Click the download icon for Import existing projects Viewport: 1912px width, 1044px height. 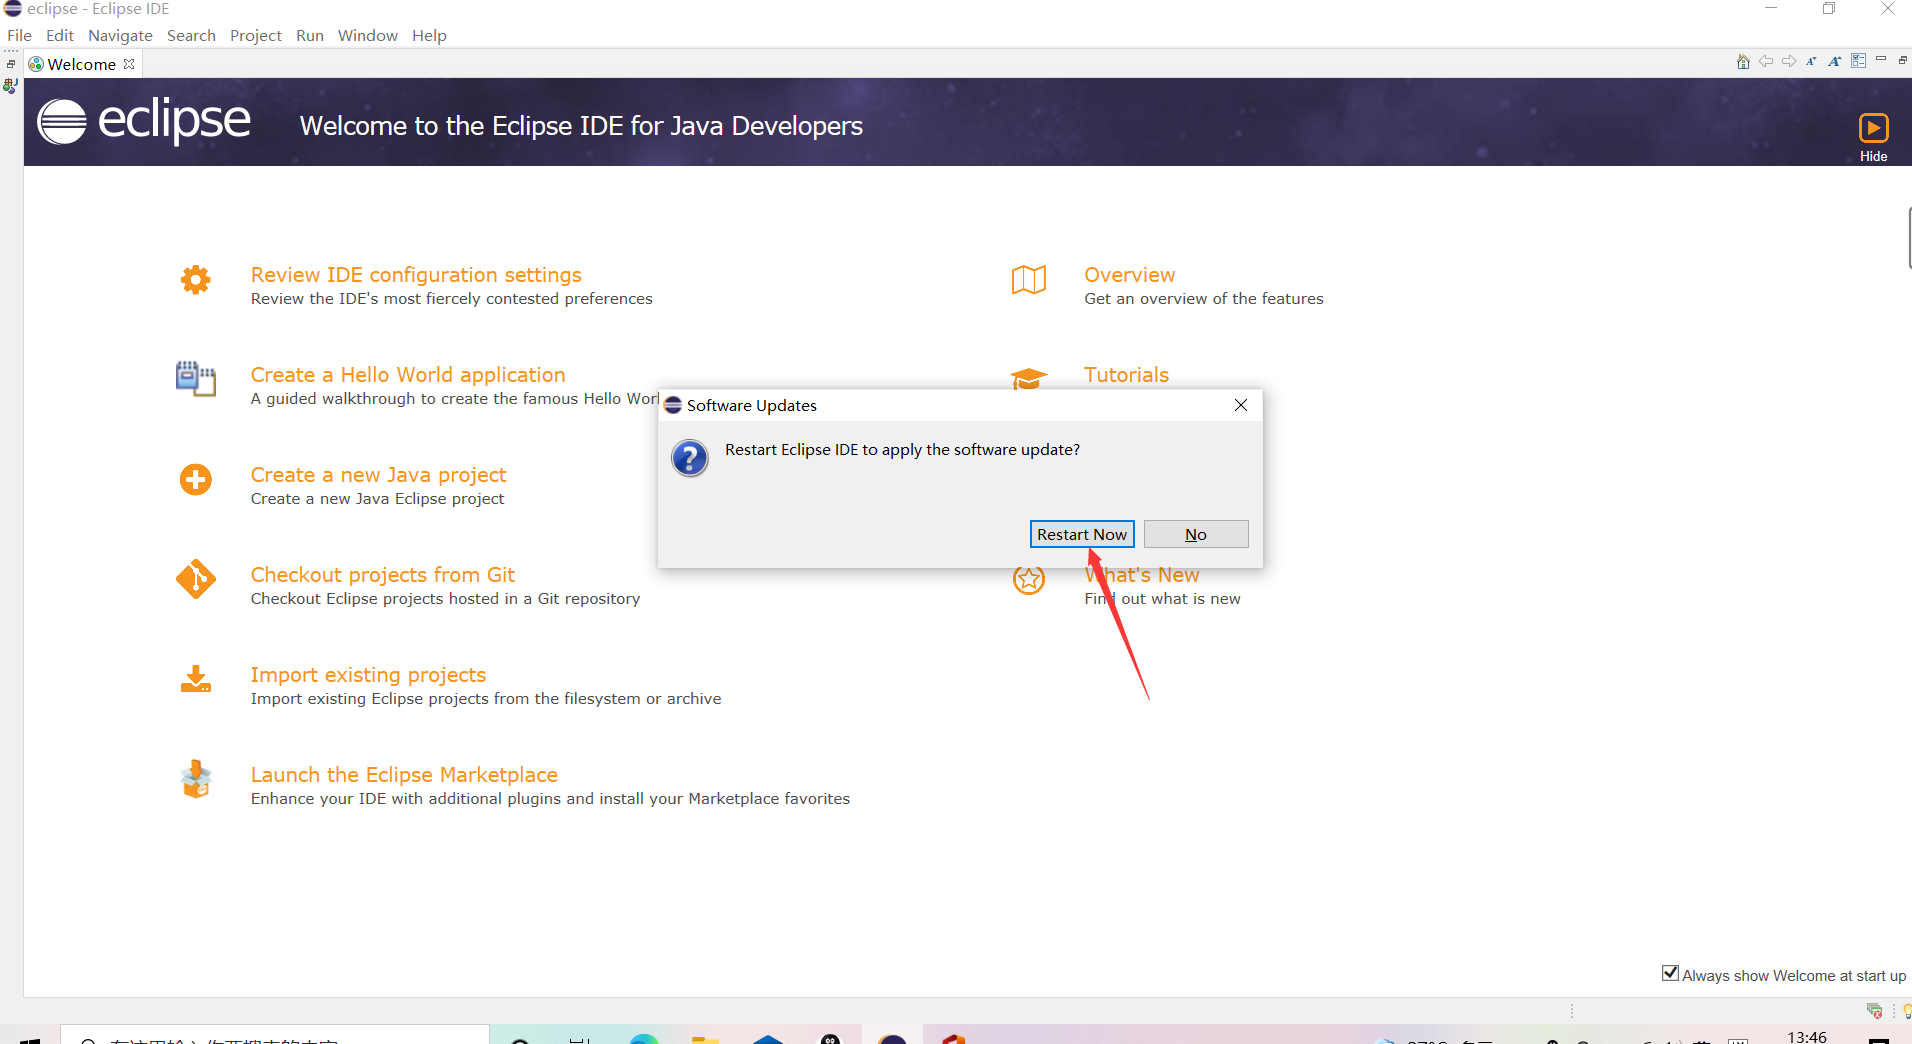tap(196, 679)
